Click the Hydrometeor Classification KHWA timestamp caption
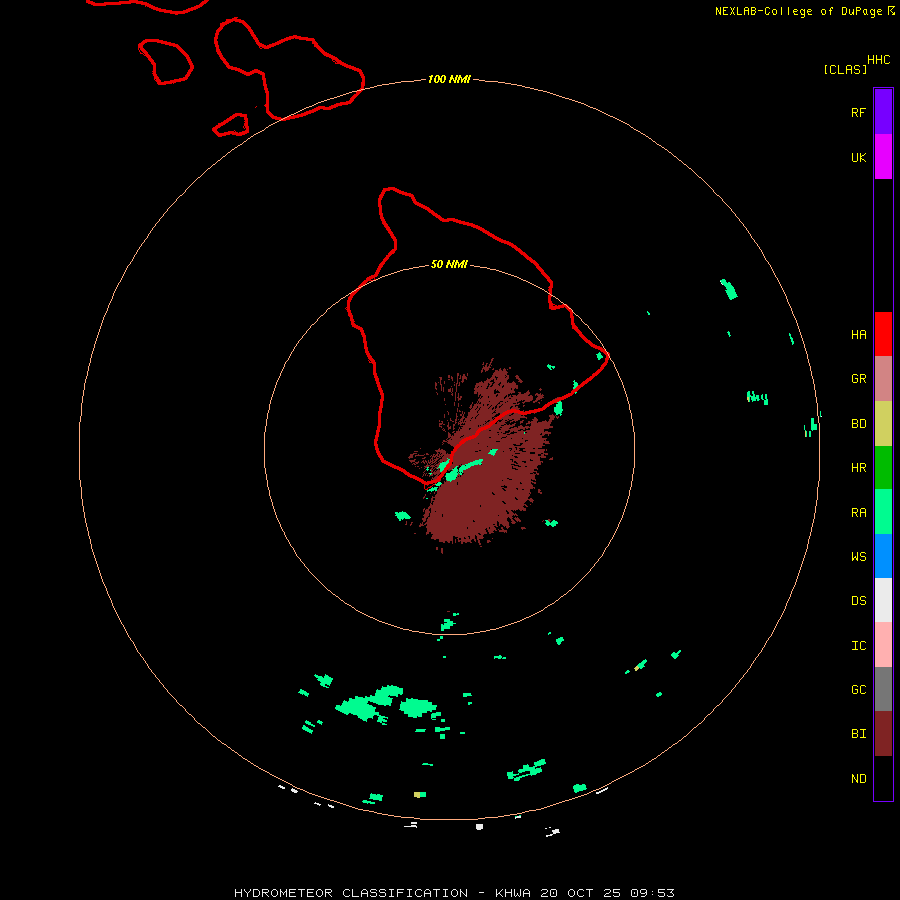This screenshot has width=900, height=900. point(454,893)
